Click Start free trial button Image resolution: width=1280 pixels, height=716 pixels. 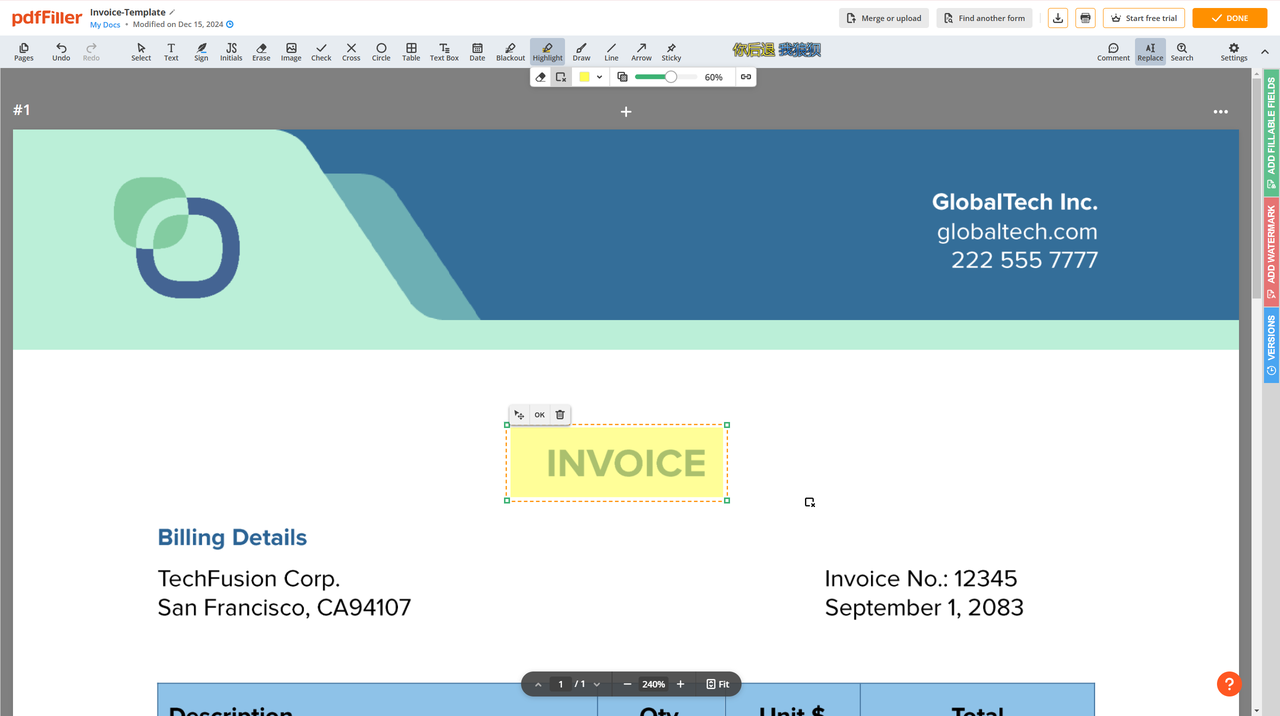(1144, 18)
